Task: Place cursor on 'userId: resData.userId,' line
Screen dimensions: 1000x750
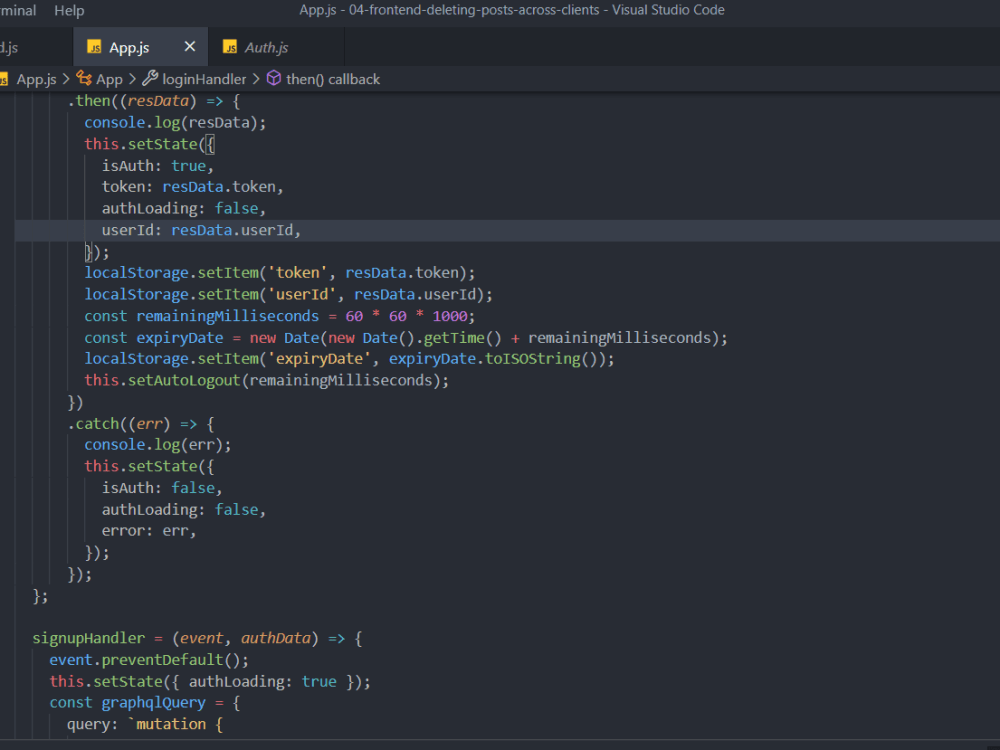Action: pyautogui.click(x=201, y=230)
